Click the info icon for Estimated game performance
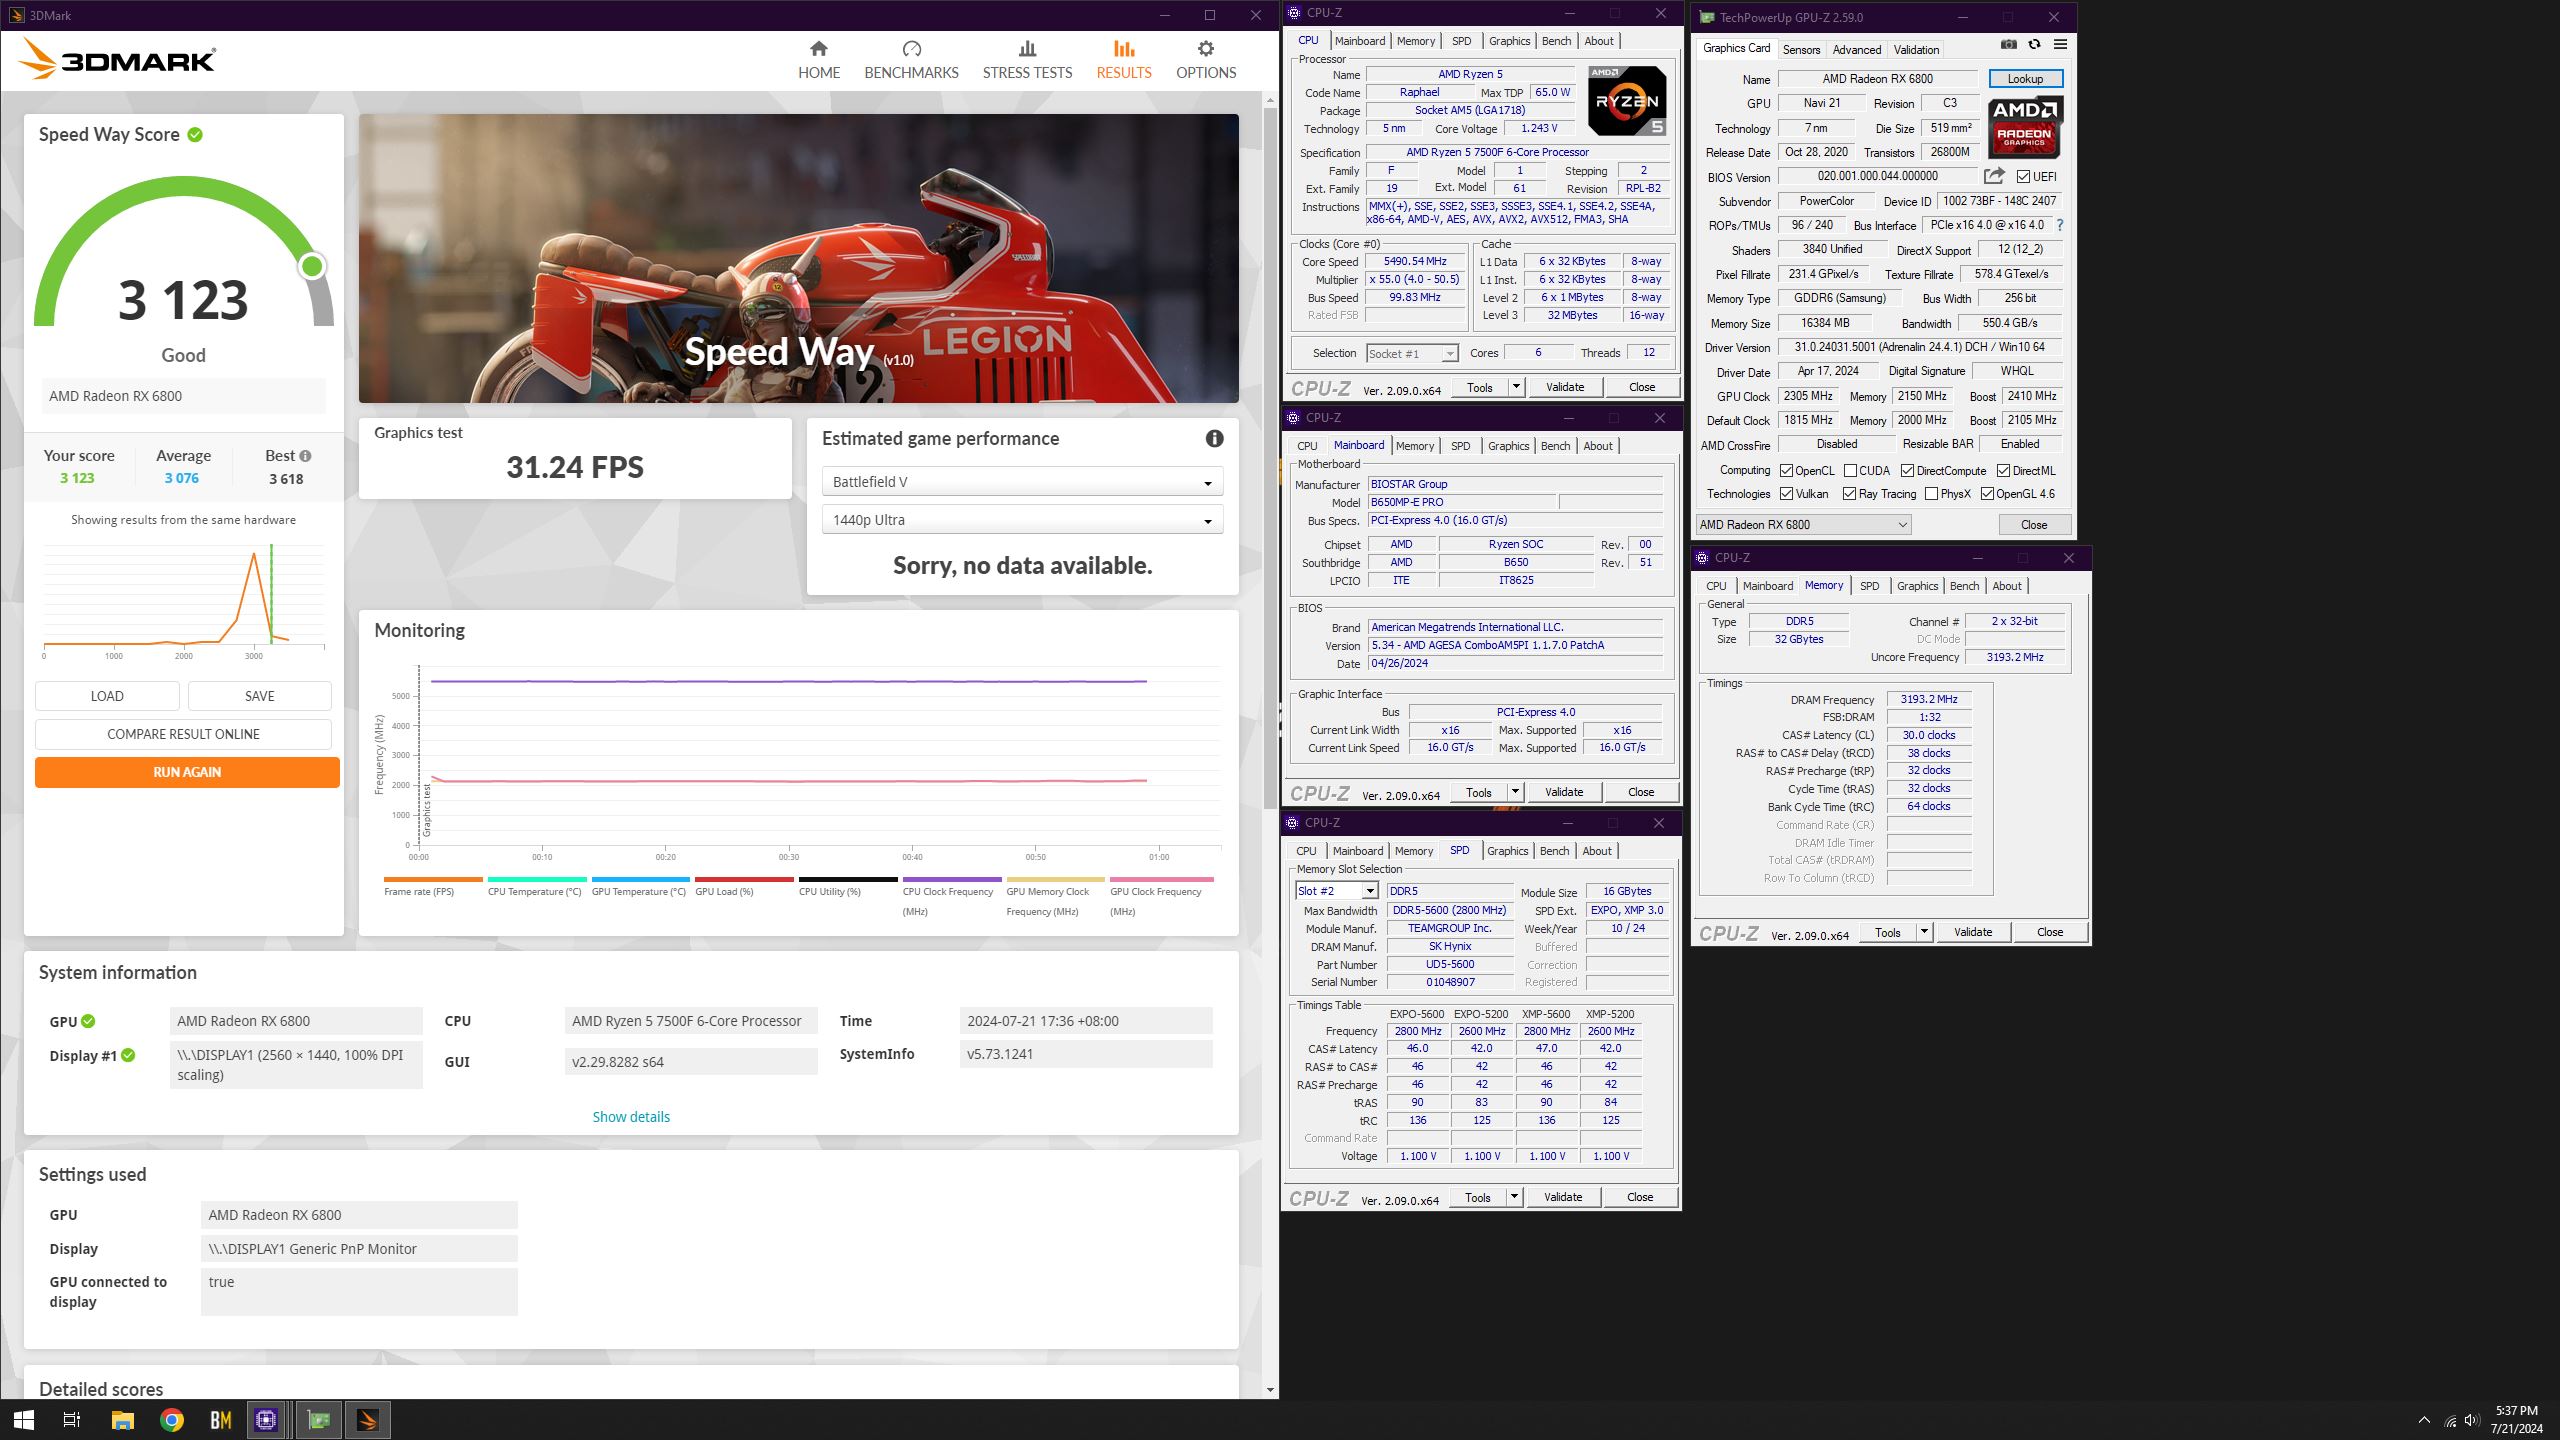 coord(1214,438)
